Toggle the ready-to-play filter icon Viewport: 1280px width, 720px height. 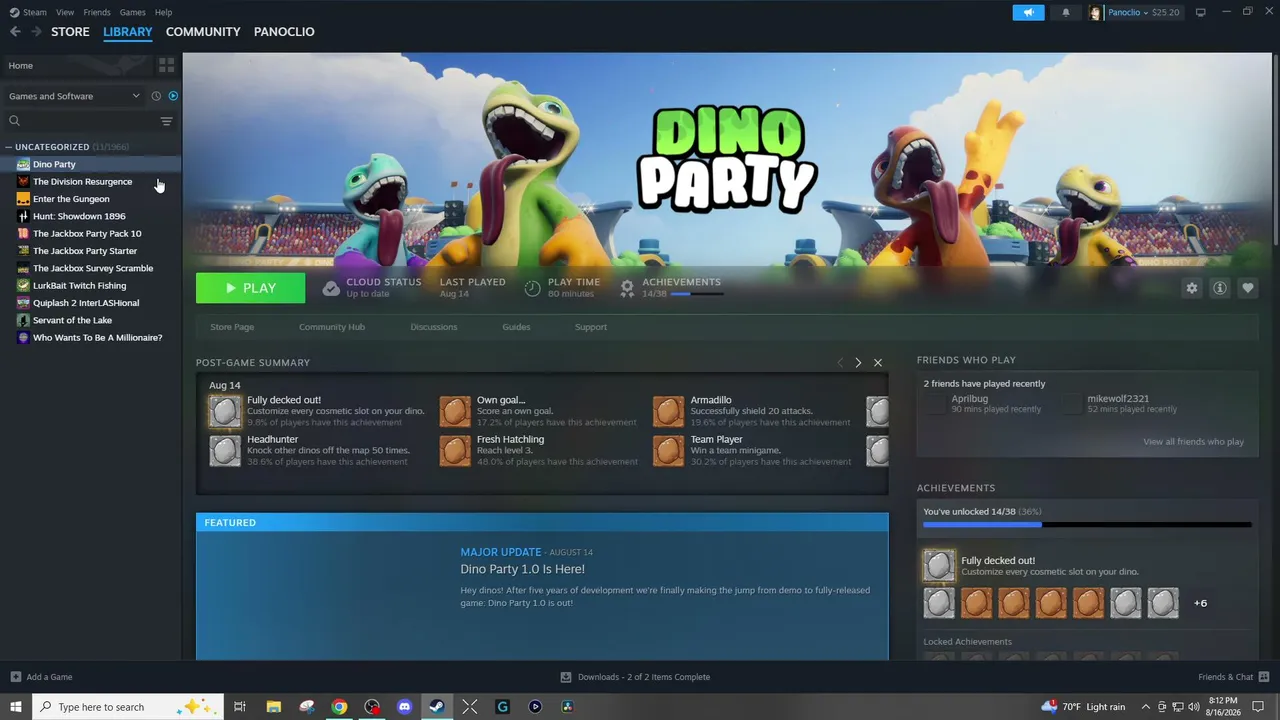173,96
